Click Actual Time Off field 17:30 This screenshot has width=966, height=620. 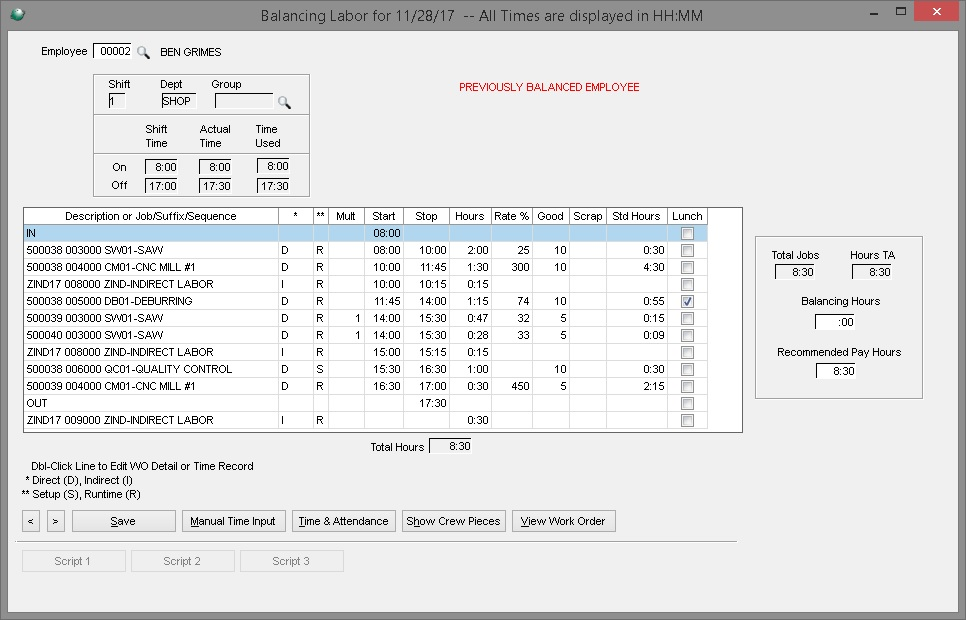[215, 186]
